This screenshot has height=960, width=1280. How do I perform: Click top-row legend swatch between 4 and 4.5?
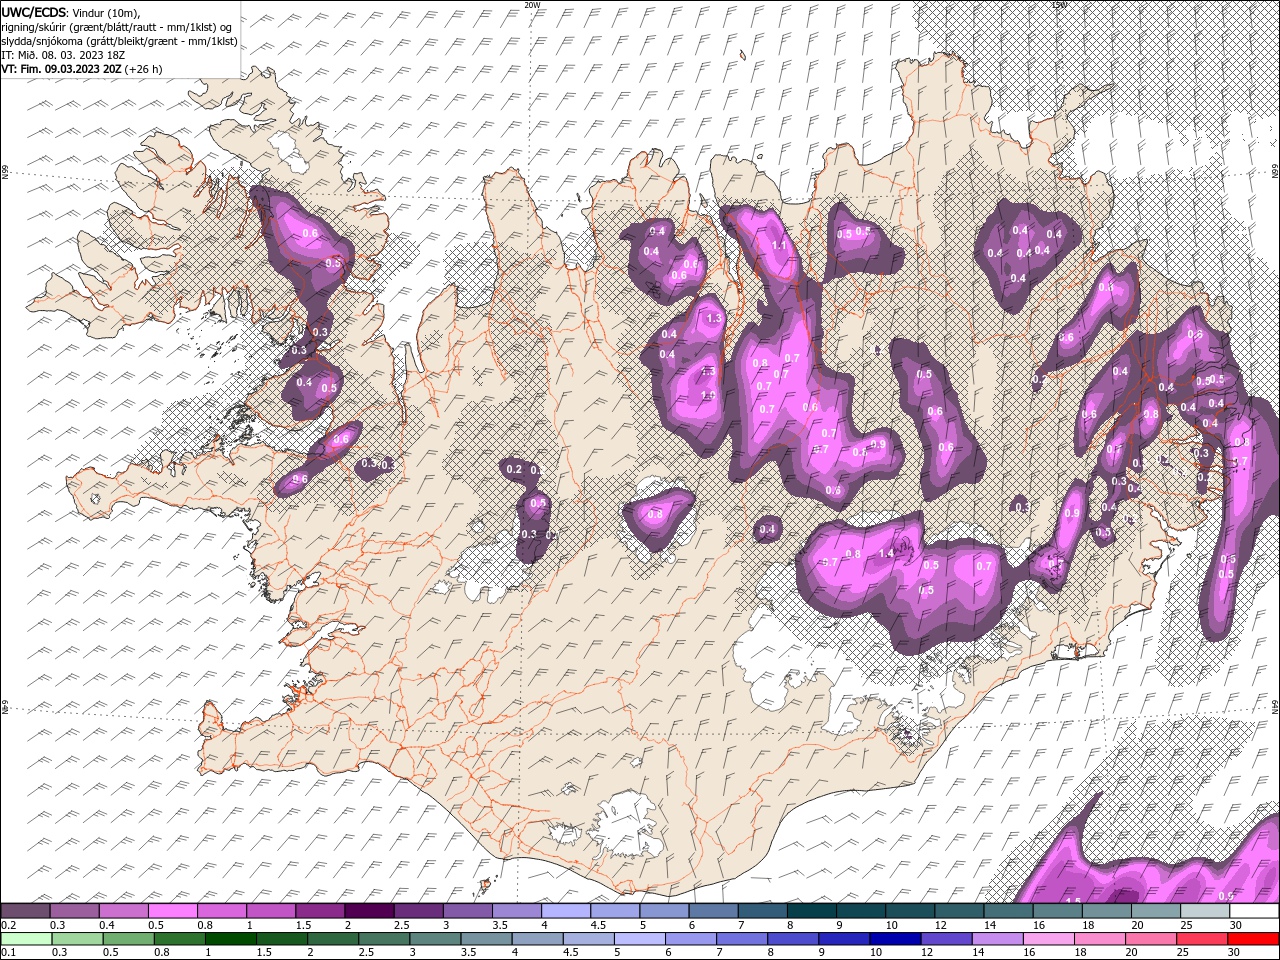coord(566,911)
